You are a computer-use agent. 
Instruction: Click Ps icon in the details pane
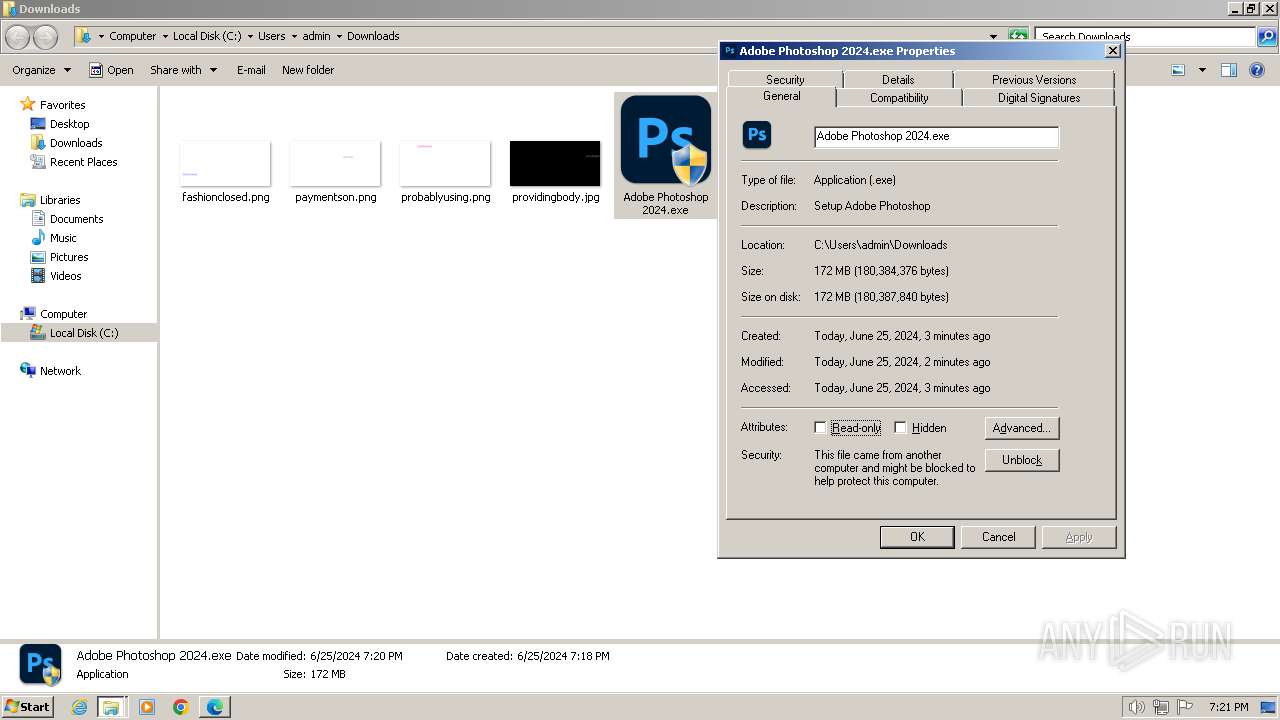click(41, 664)
